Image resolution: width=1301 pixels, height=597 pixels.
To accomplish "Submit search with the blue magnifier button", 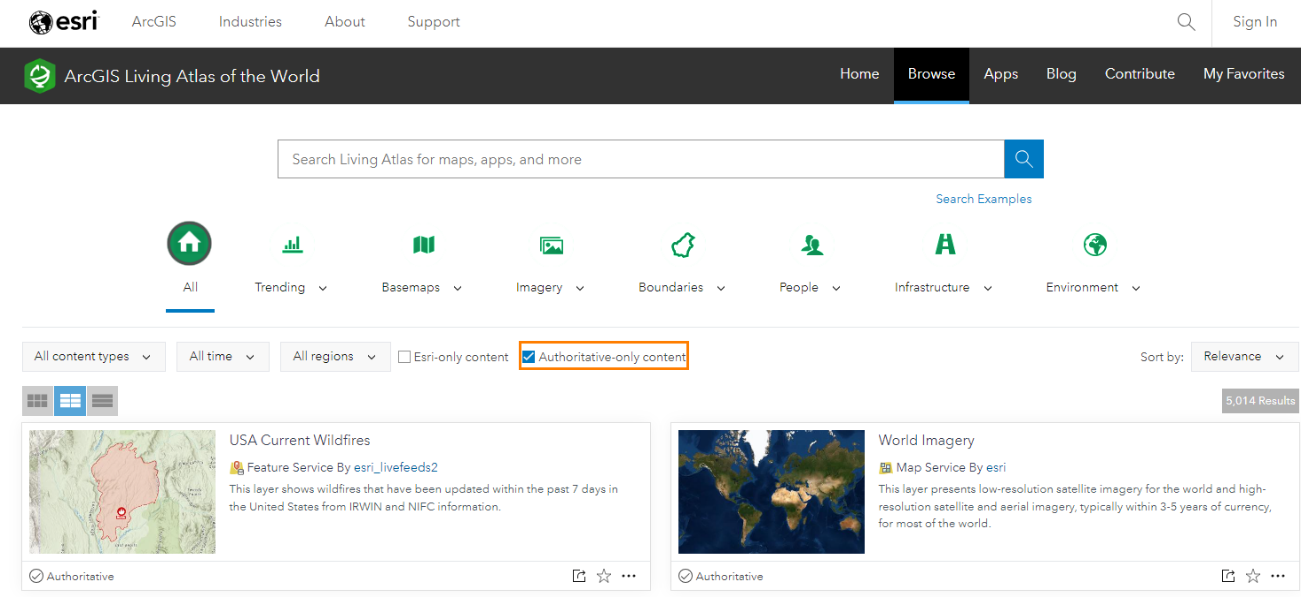I will coord(1024,159).
